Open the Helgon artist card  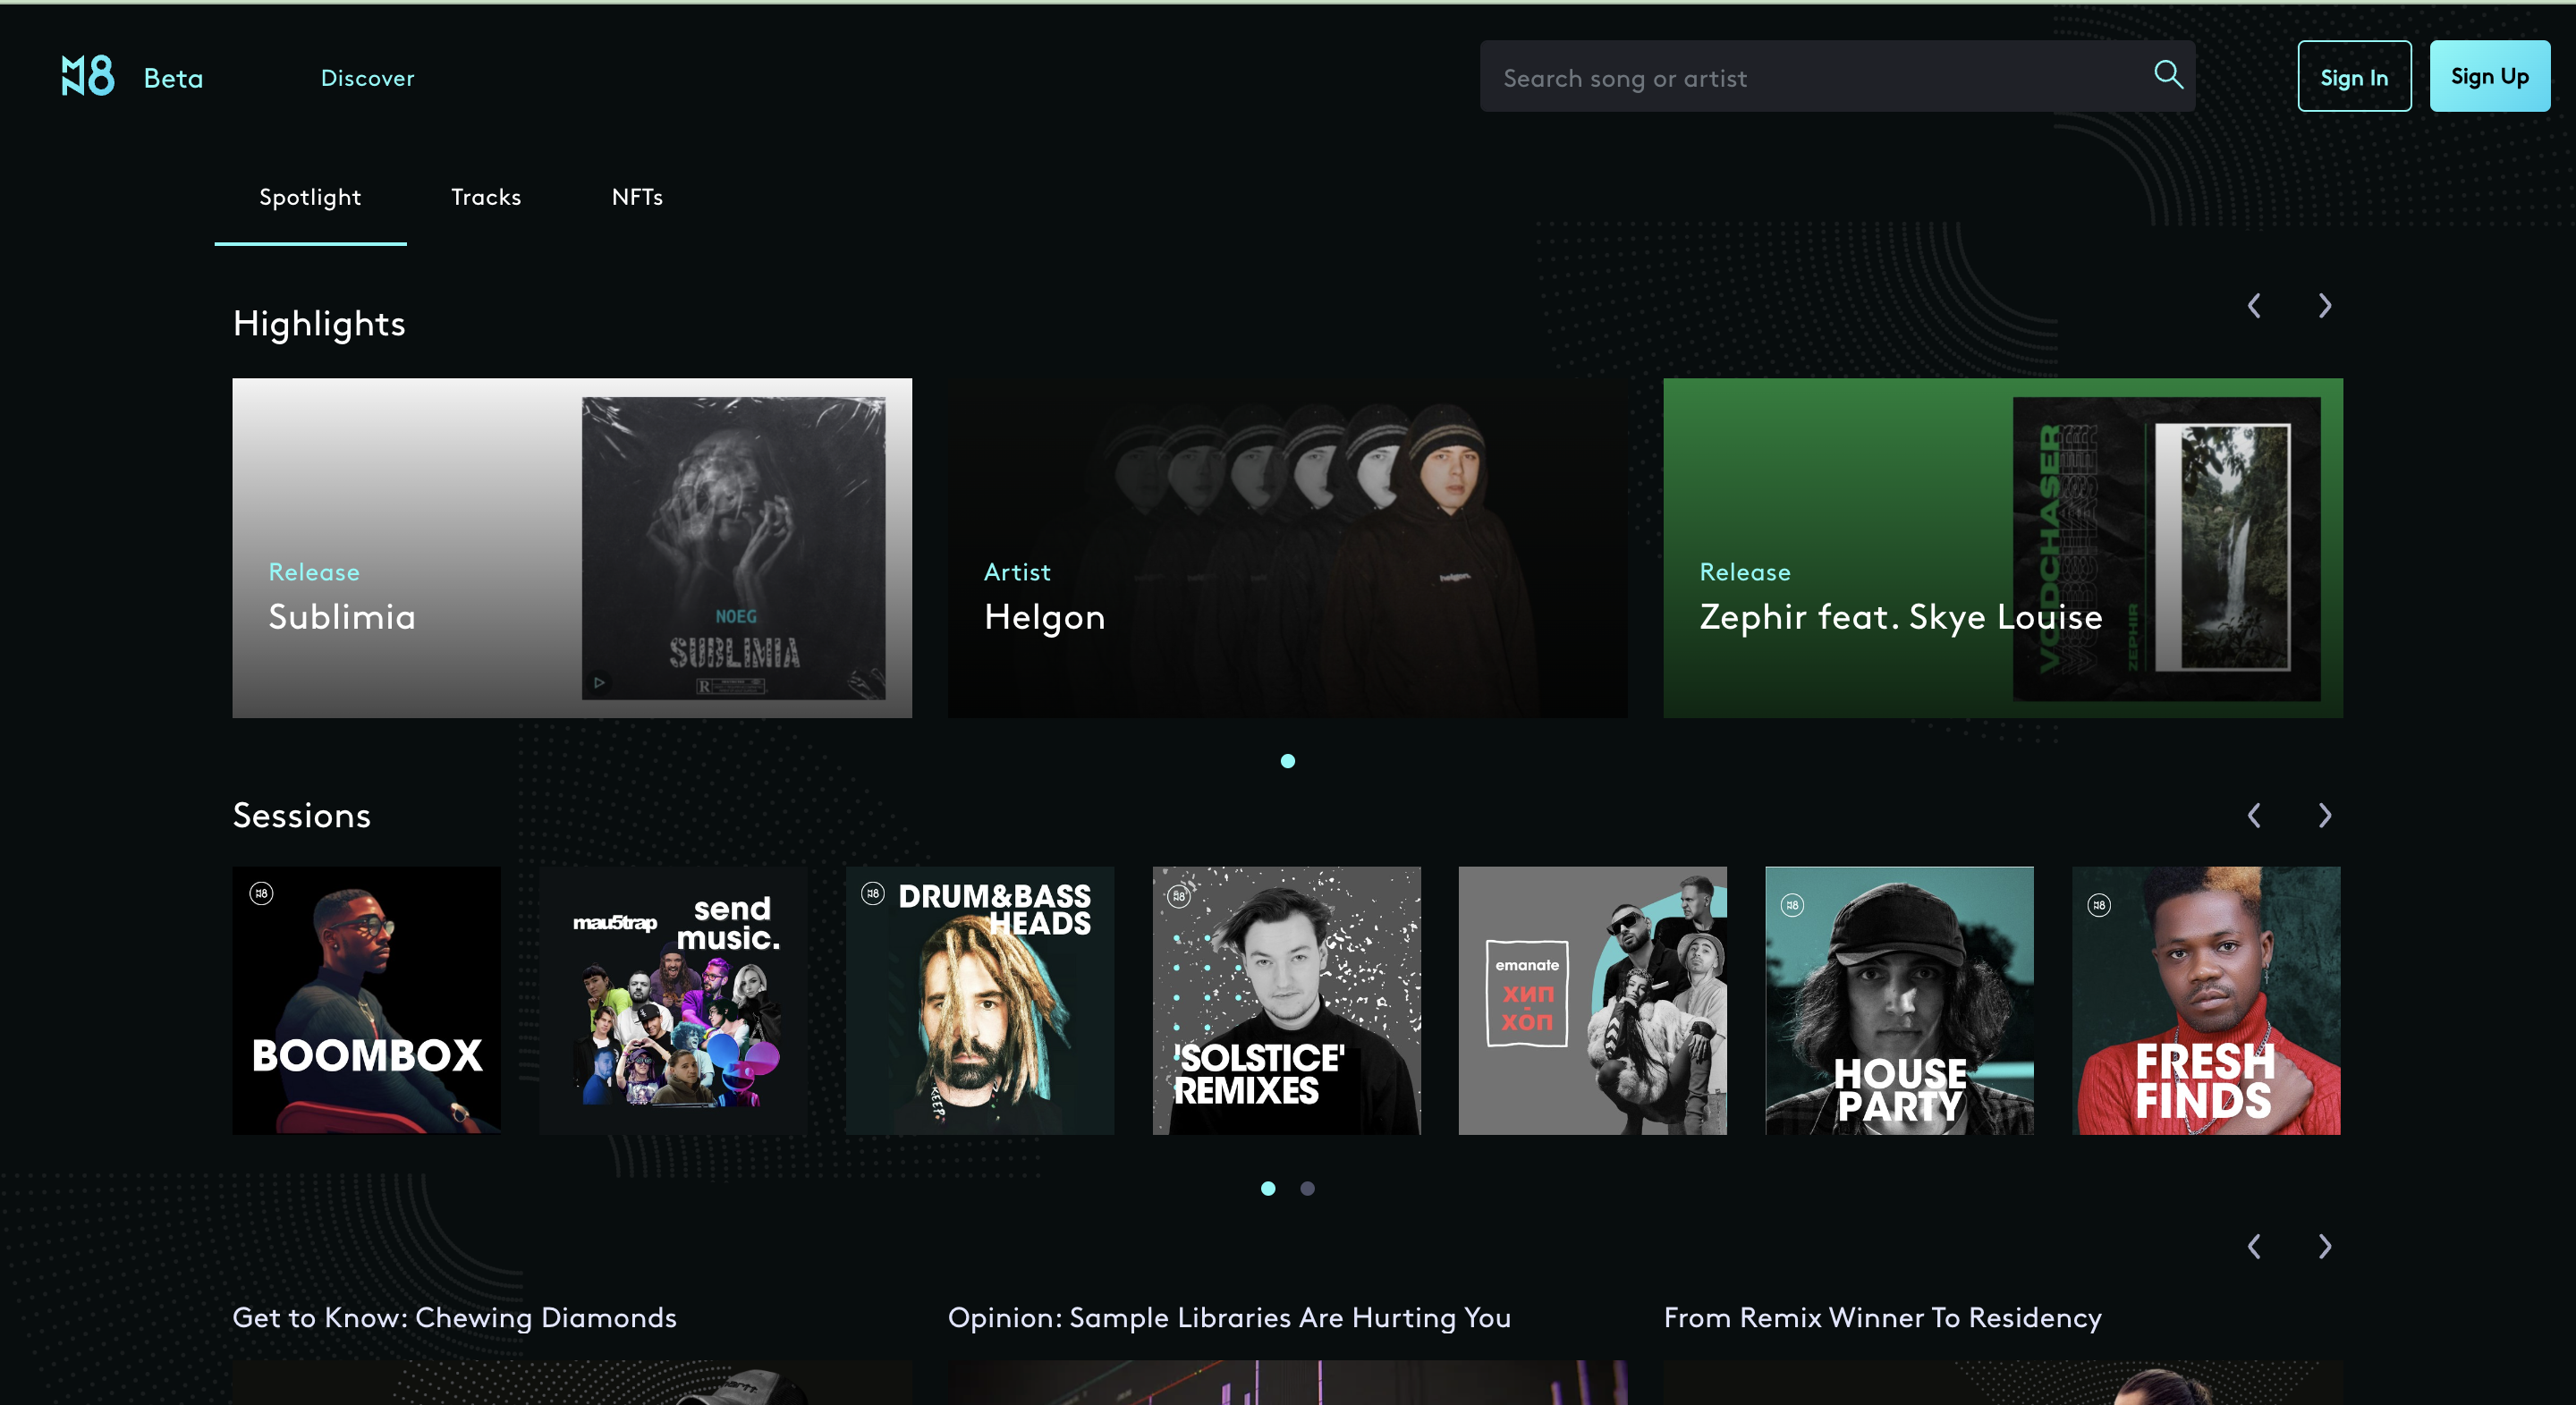pyautogui.click(x=1287, y=548)
